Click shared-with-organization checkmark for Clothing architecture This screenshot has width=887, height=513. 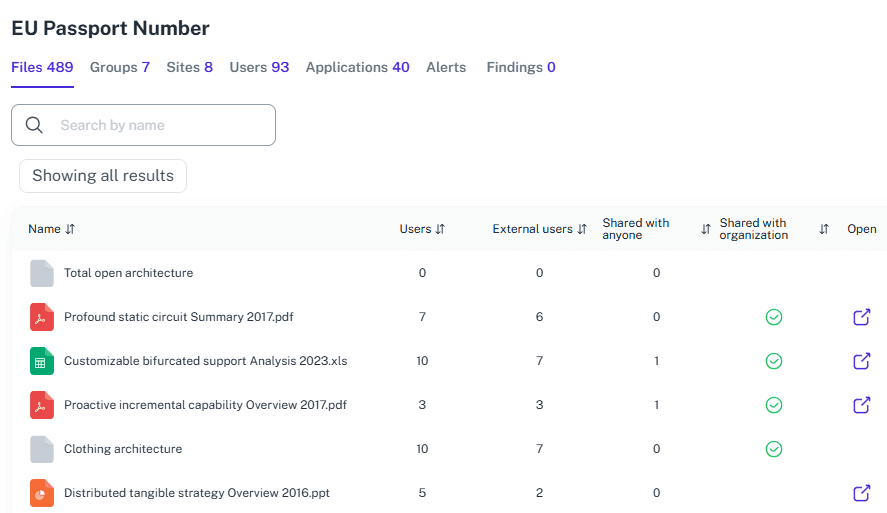point(773,449)
